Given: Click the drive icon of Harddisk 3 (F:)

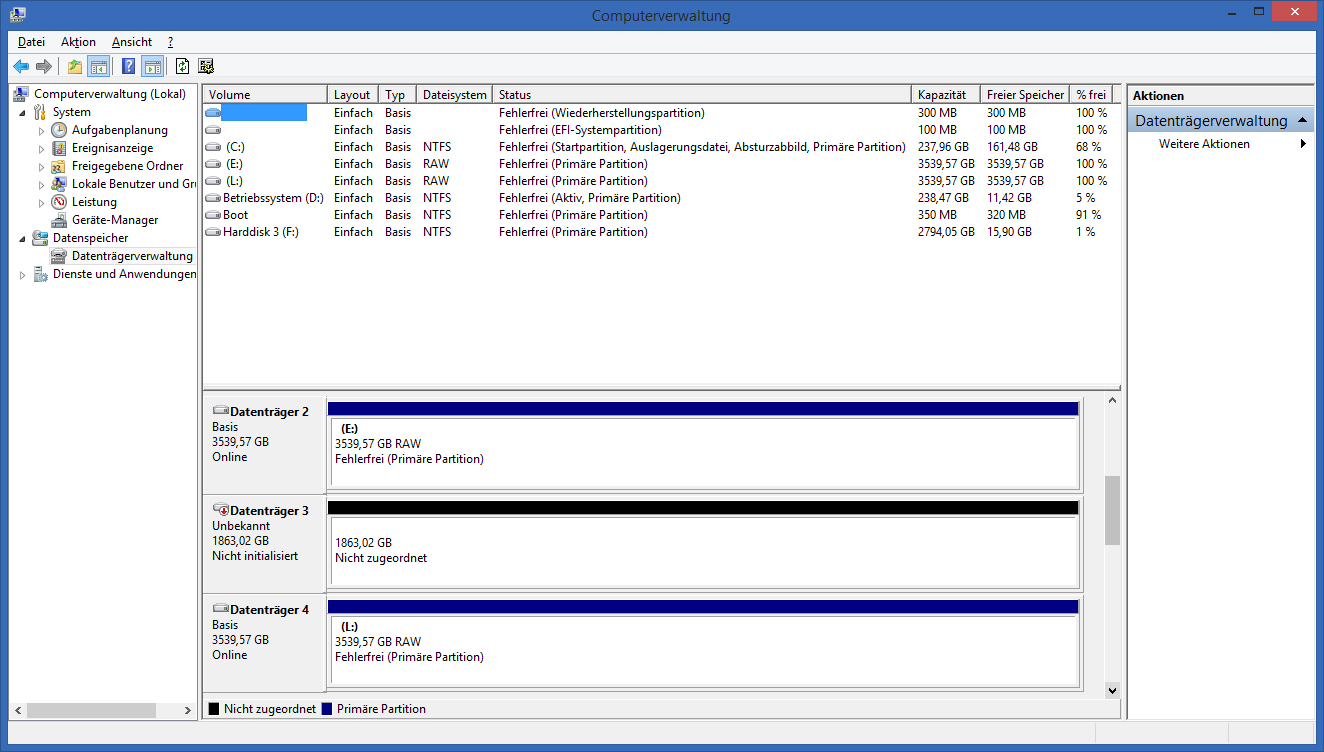Looking at the screenshot, I should pyautogui.click(x=213, y=232).
